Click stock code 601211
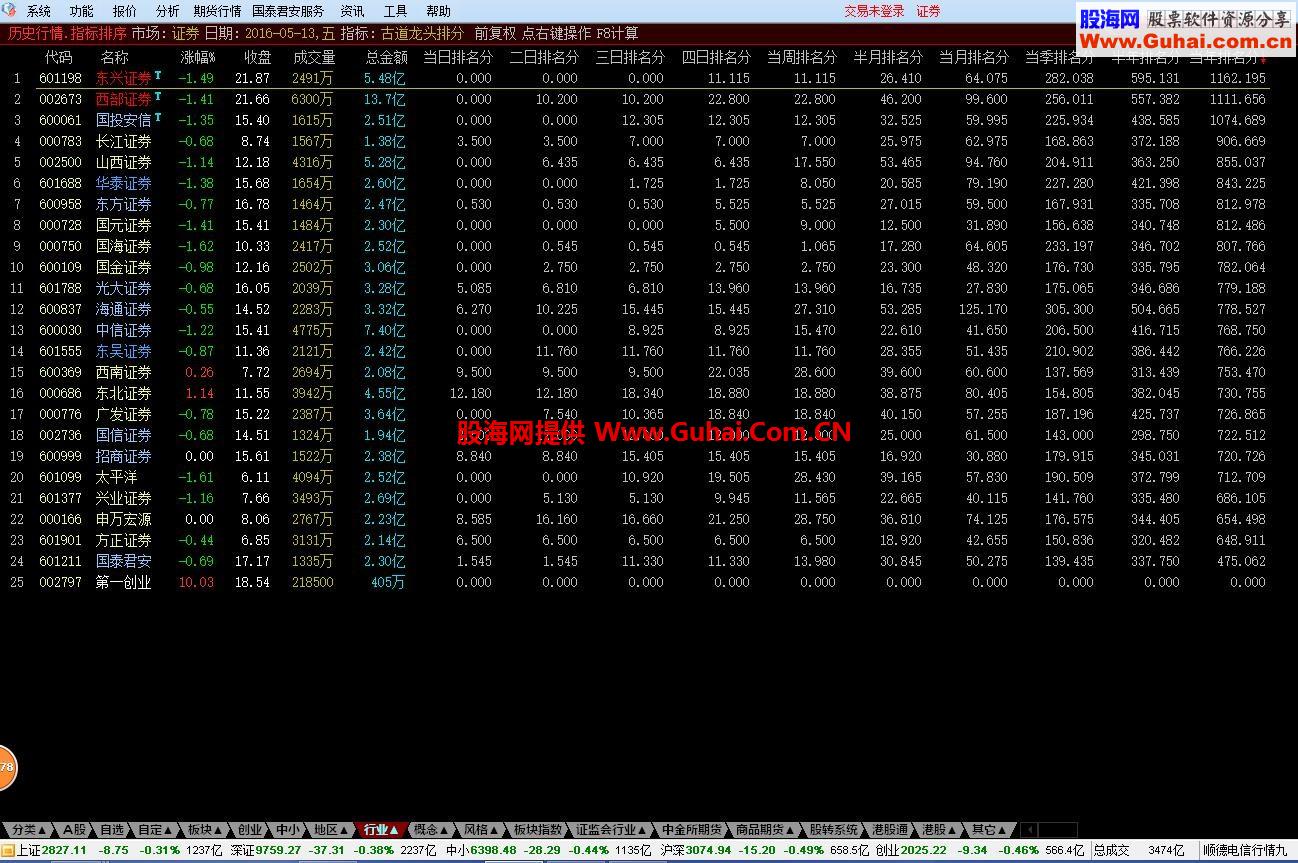The width and height of the screenshot is (1298, 863). 60,561
